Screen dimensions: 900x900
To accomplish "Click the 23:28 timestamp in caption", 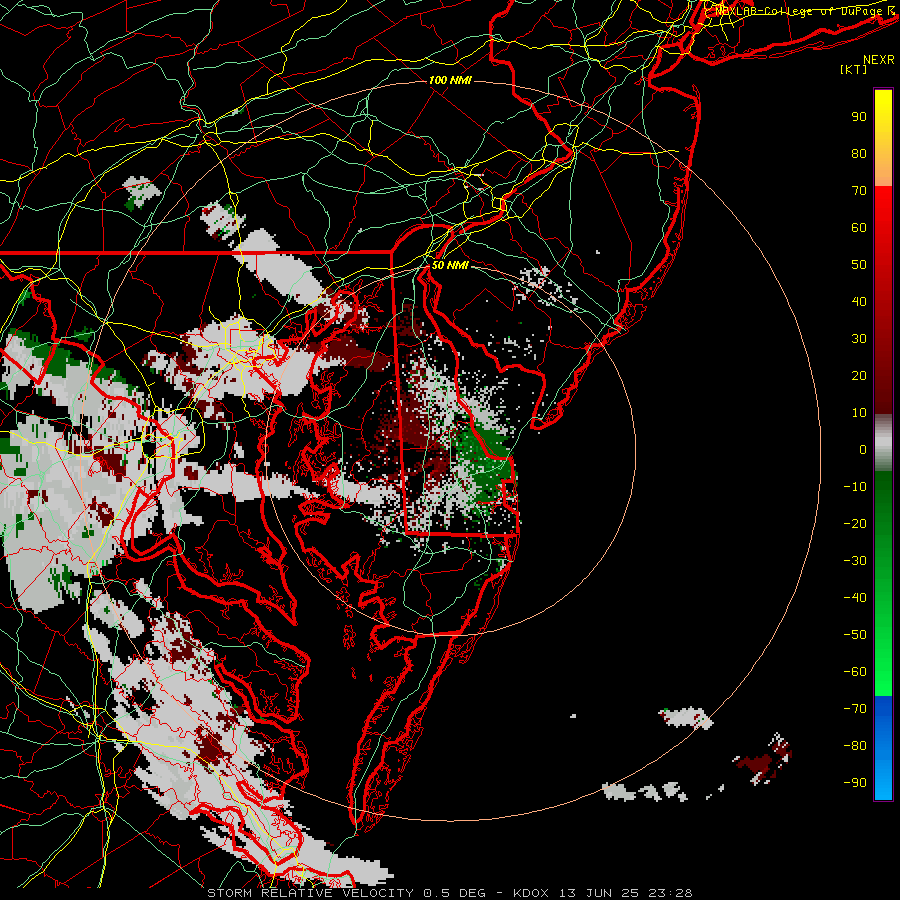I will point(670,893).
